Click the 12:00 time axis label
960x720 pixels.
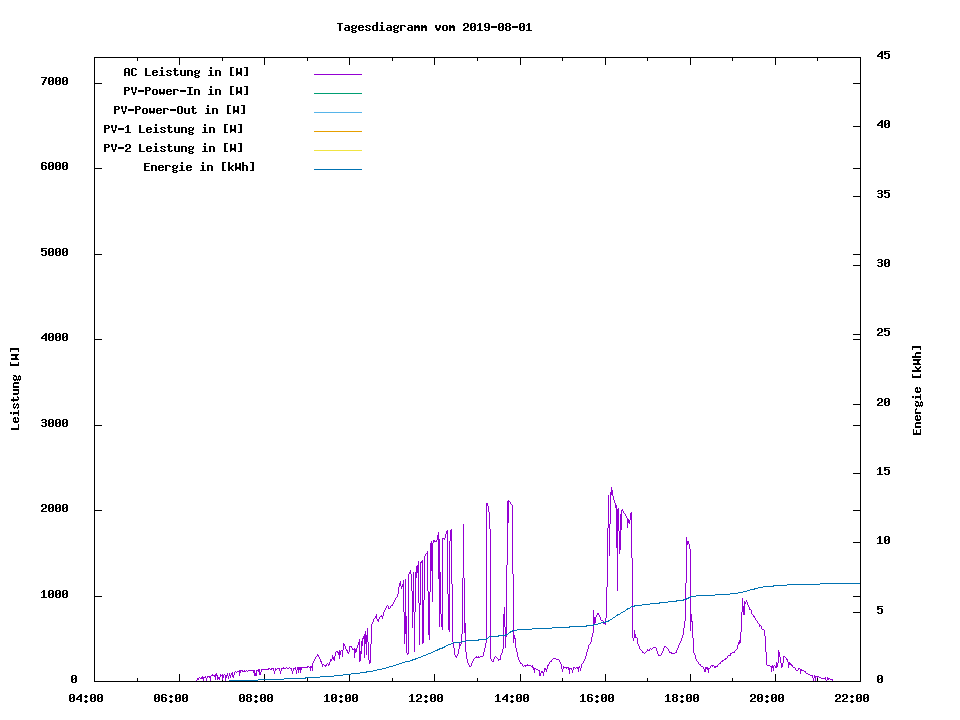point(426,698)
